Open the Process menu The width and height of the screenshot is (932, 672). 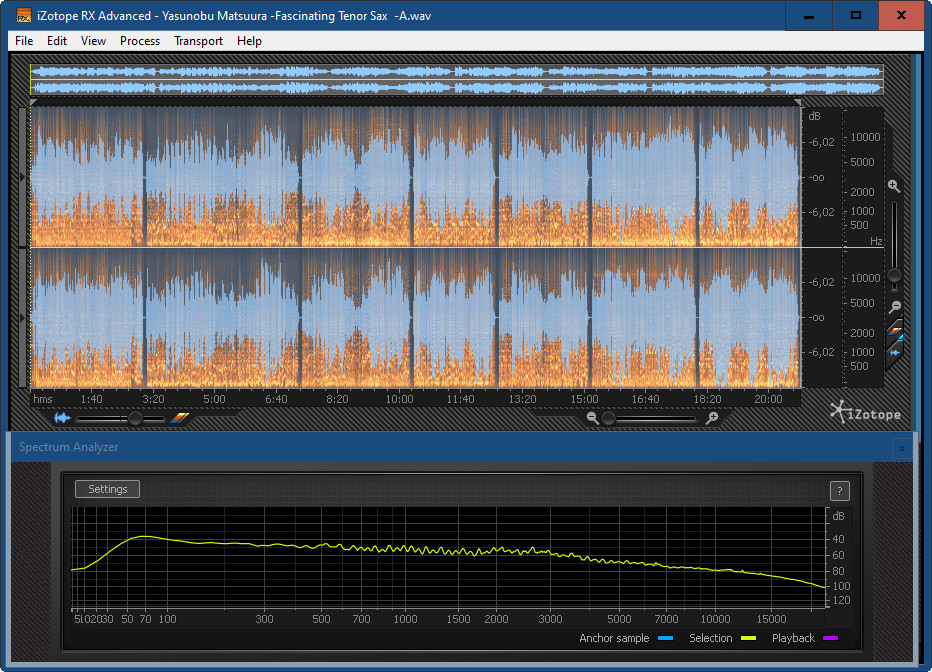point(140,41)
